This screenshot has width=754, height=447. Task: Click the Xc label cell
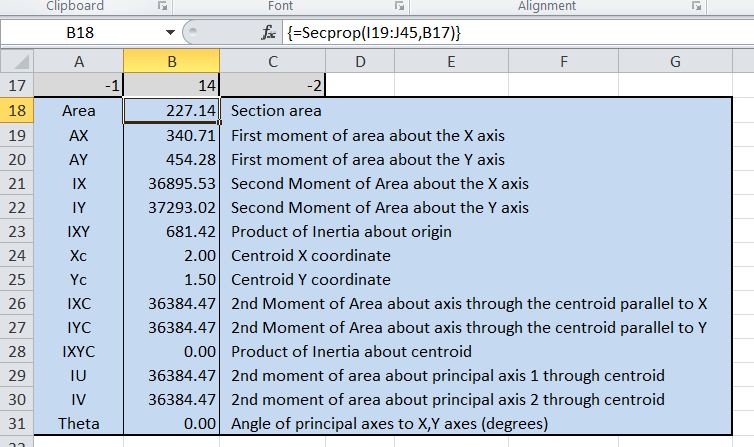click(79, 255)
